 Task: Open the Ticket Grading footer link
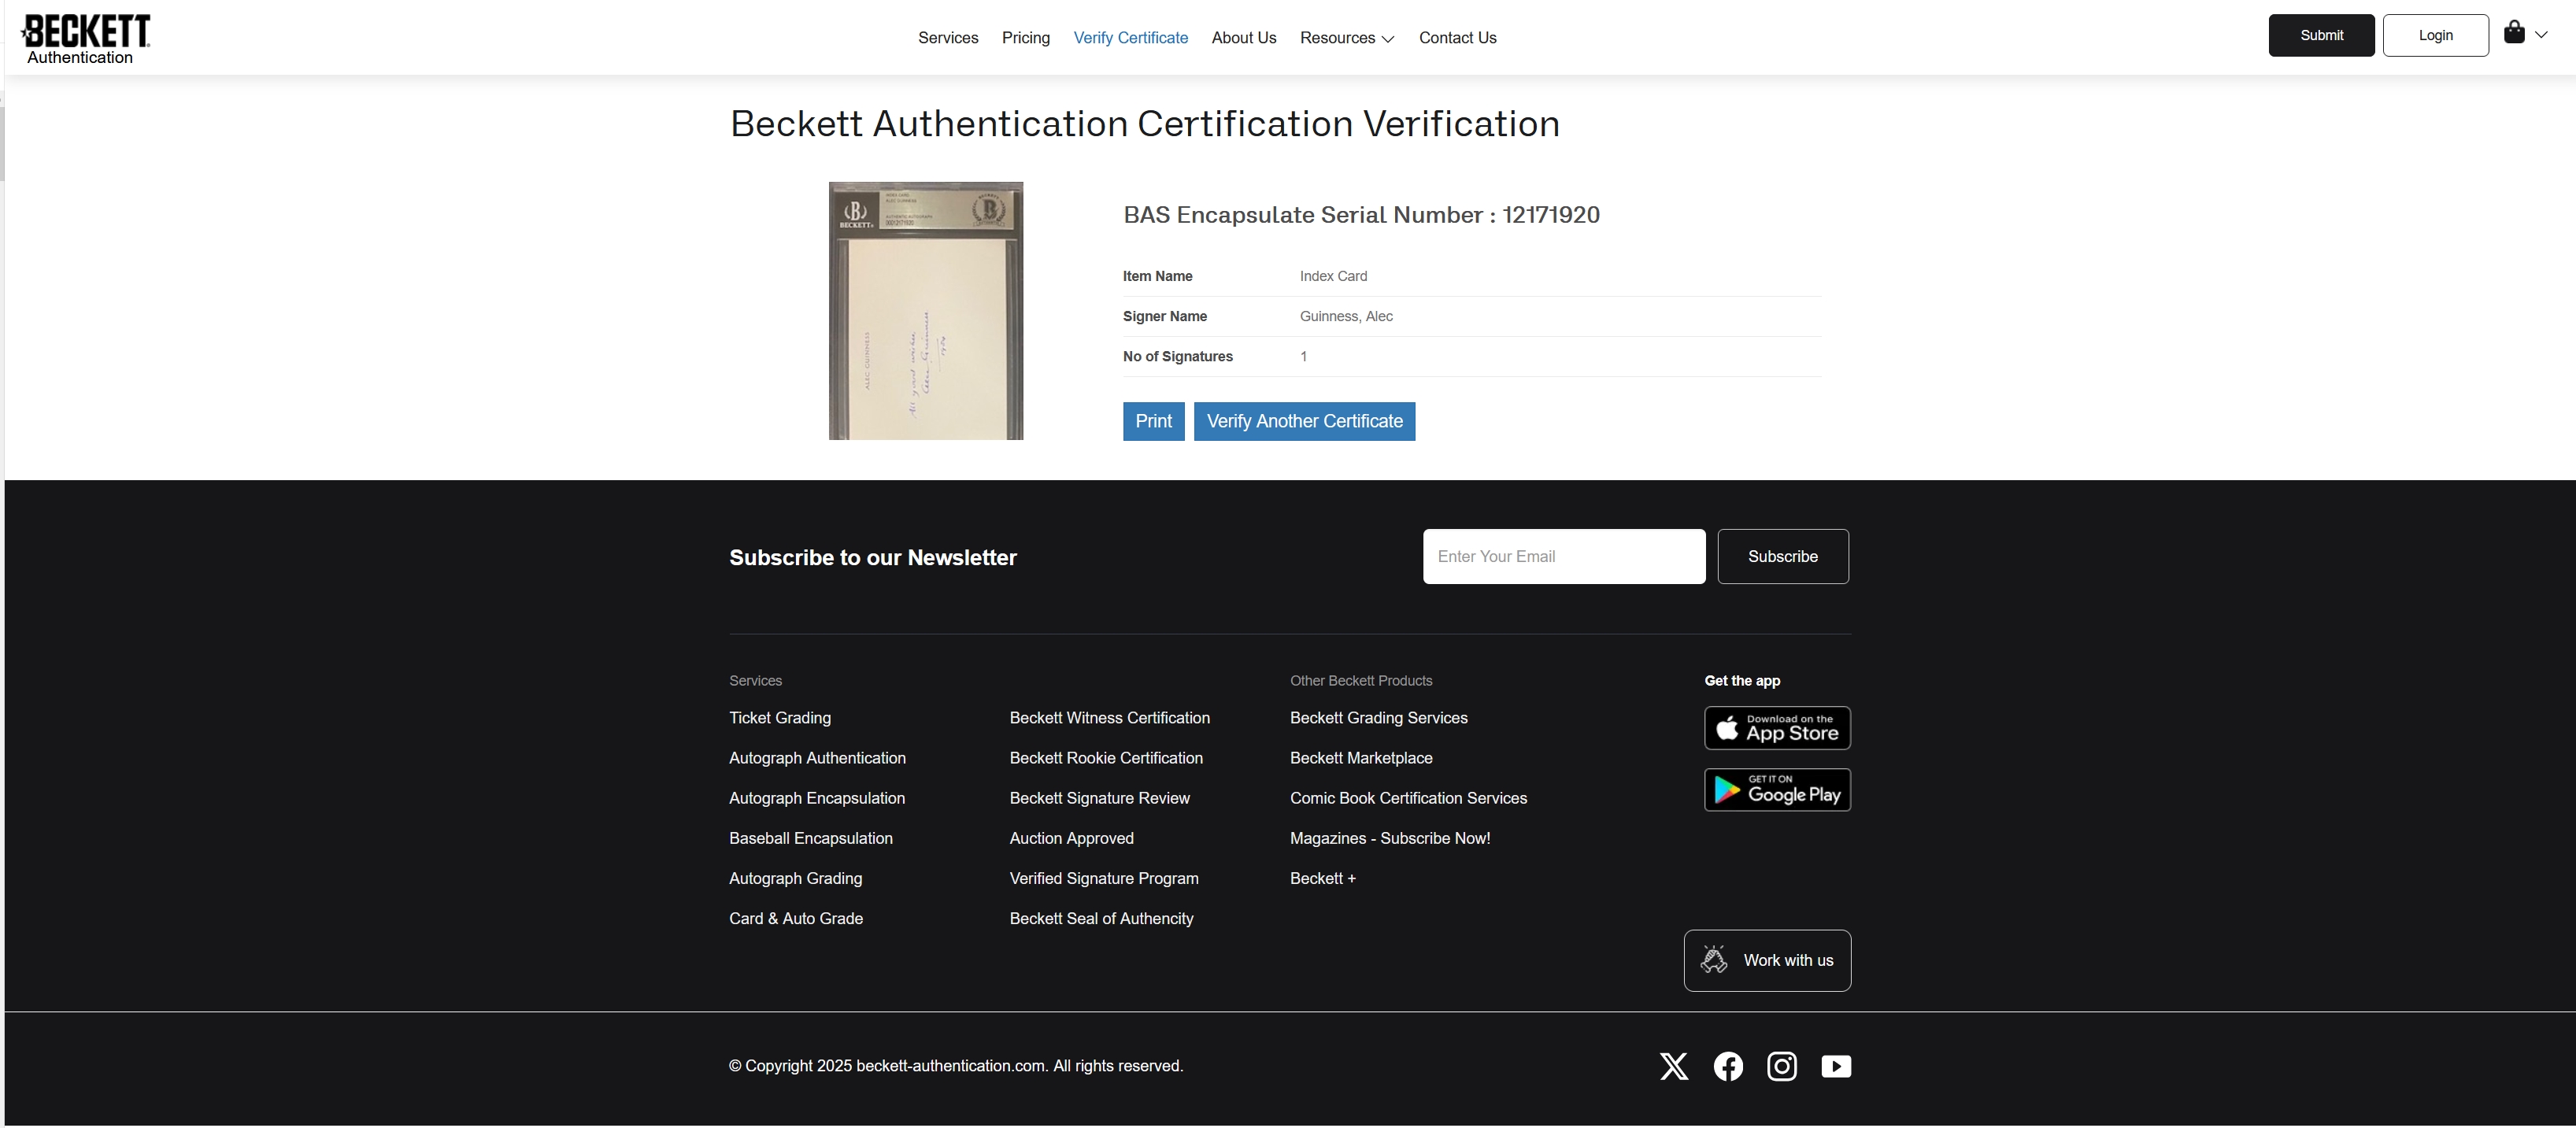[780, 718]
